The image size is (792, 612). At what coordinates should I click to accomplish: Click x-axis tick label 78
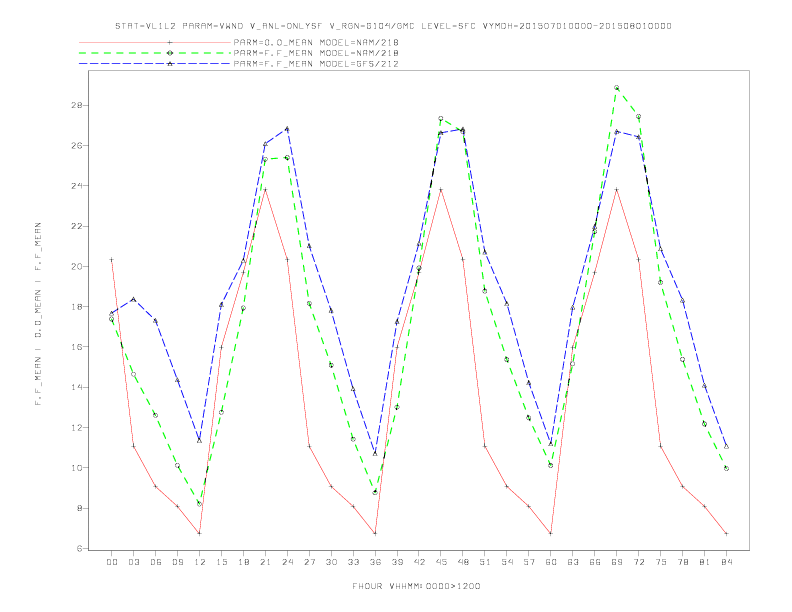[x=683, y=562]
